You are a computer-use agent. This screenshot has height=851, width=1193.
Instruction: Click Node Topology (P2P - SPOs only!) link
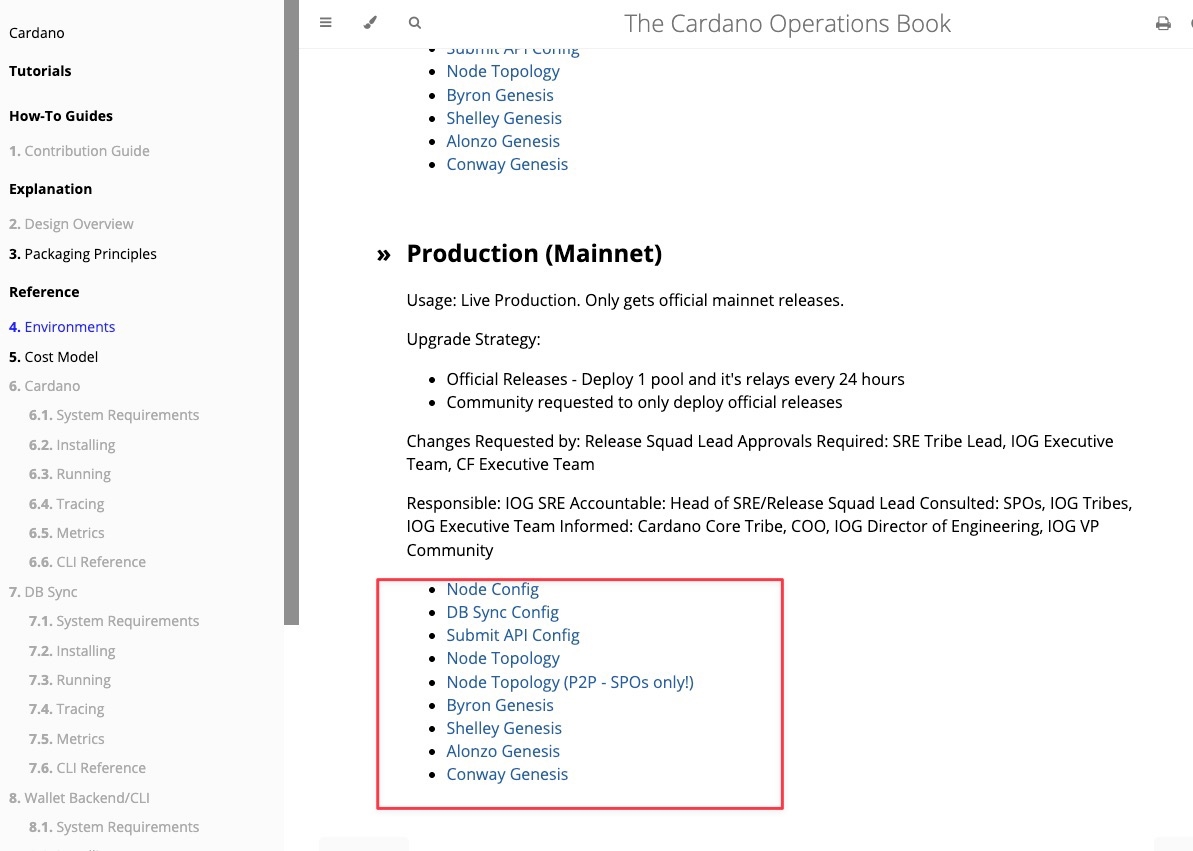(x=569, y=682)
